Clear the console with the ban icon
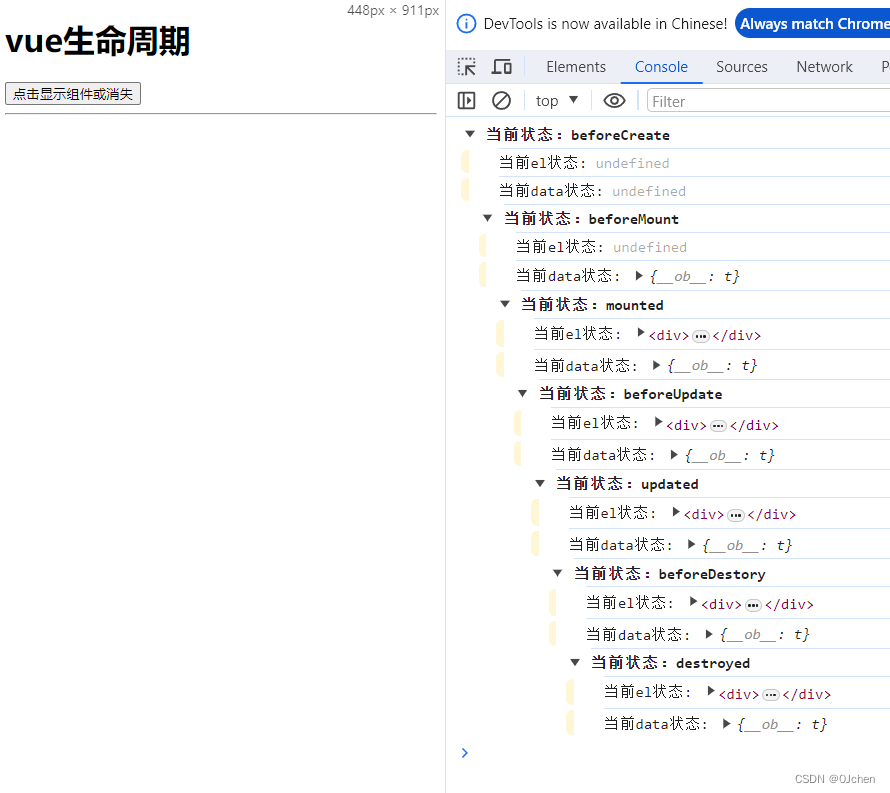Image resolution: width=890 pixels, height=793 pixels. tap(501, 101)
